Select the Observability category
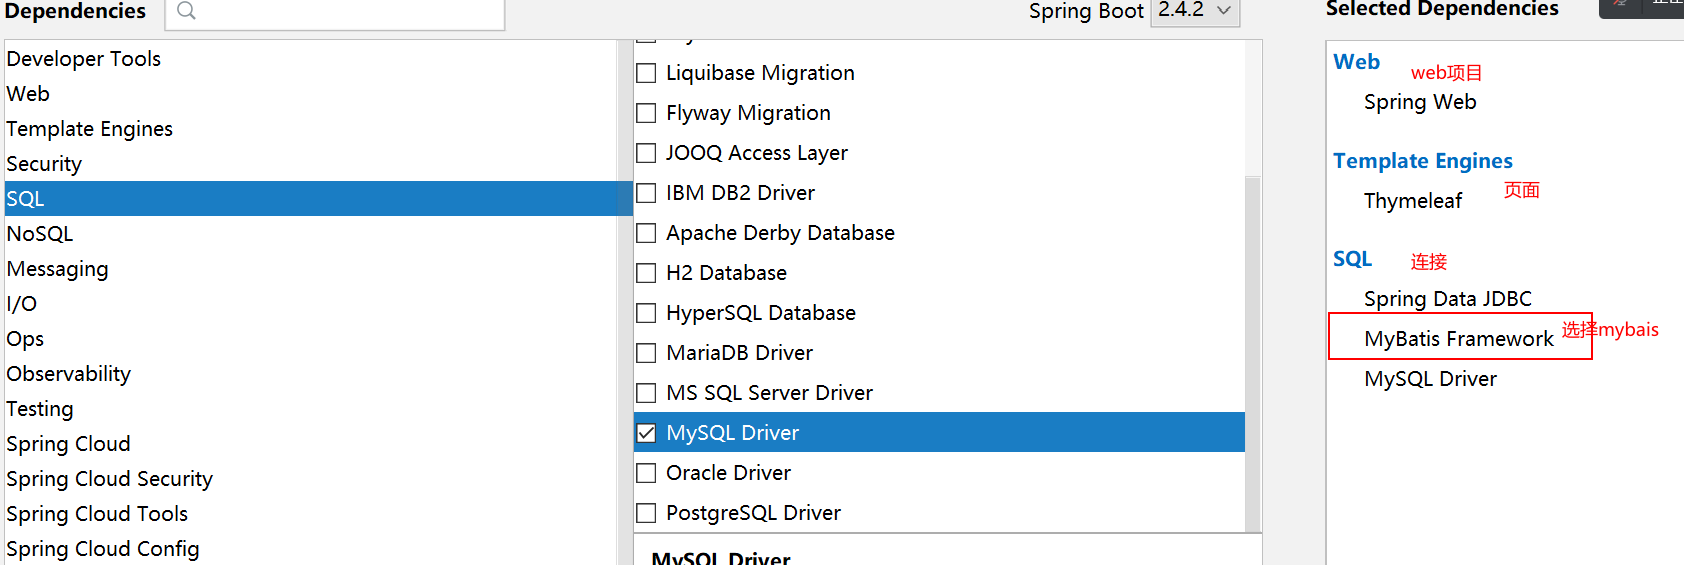This screenshot has height=565, width=1684. (311, 374)
